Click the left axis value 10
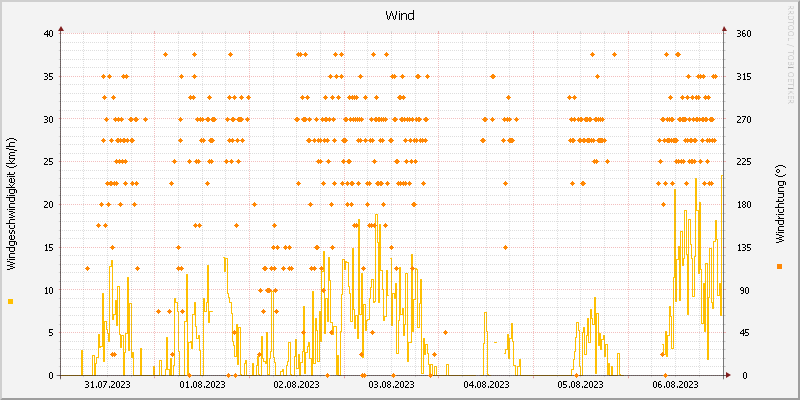Screen dimensions: 800x400 pos(48,290)
